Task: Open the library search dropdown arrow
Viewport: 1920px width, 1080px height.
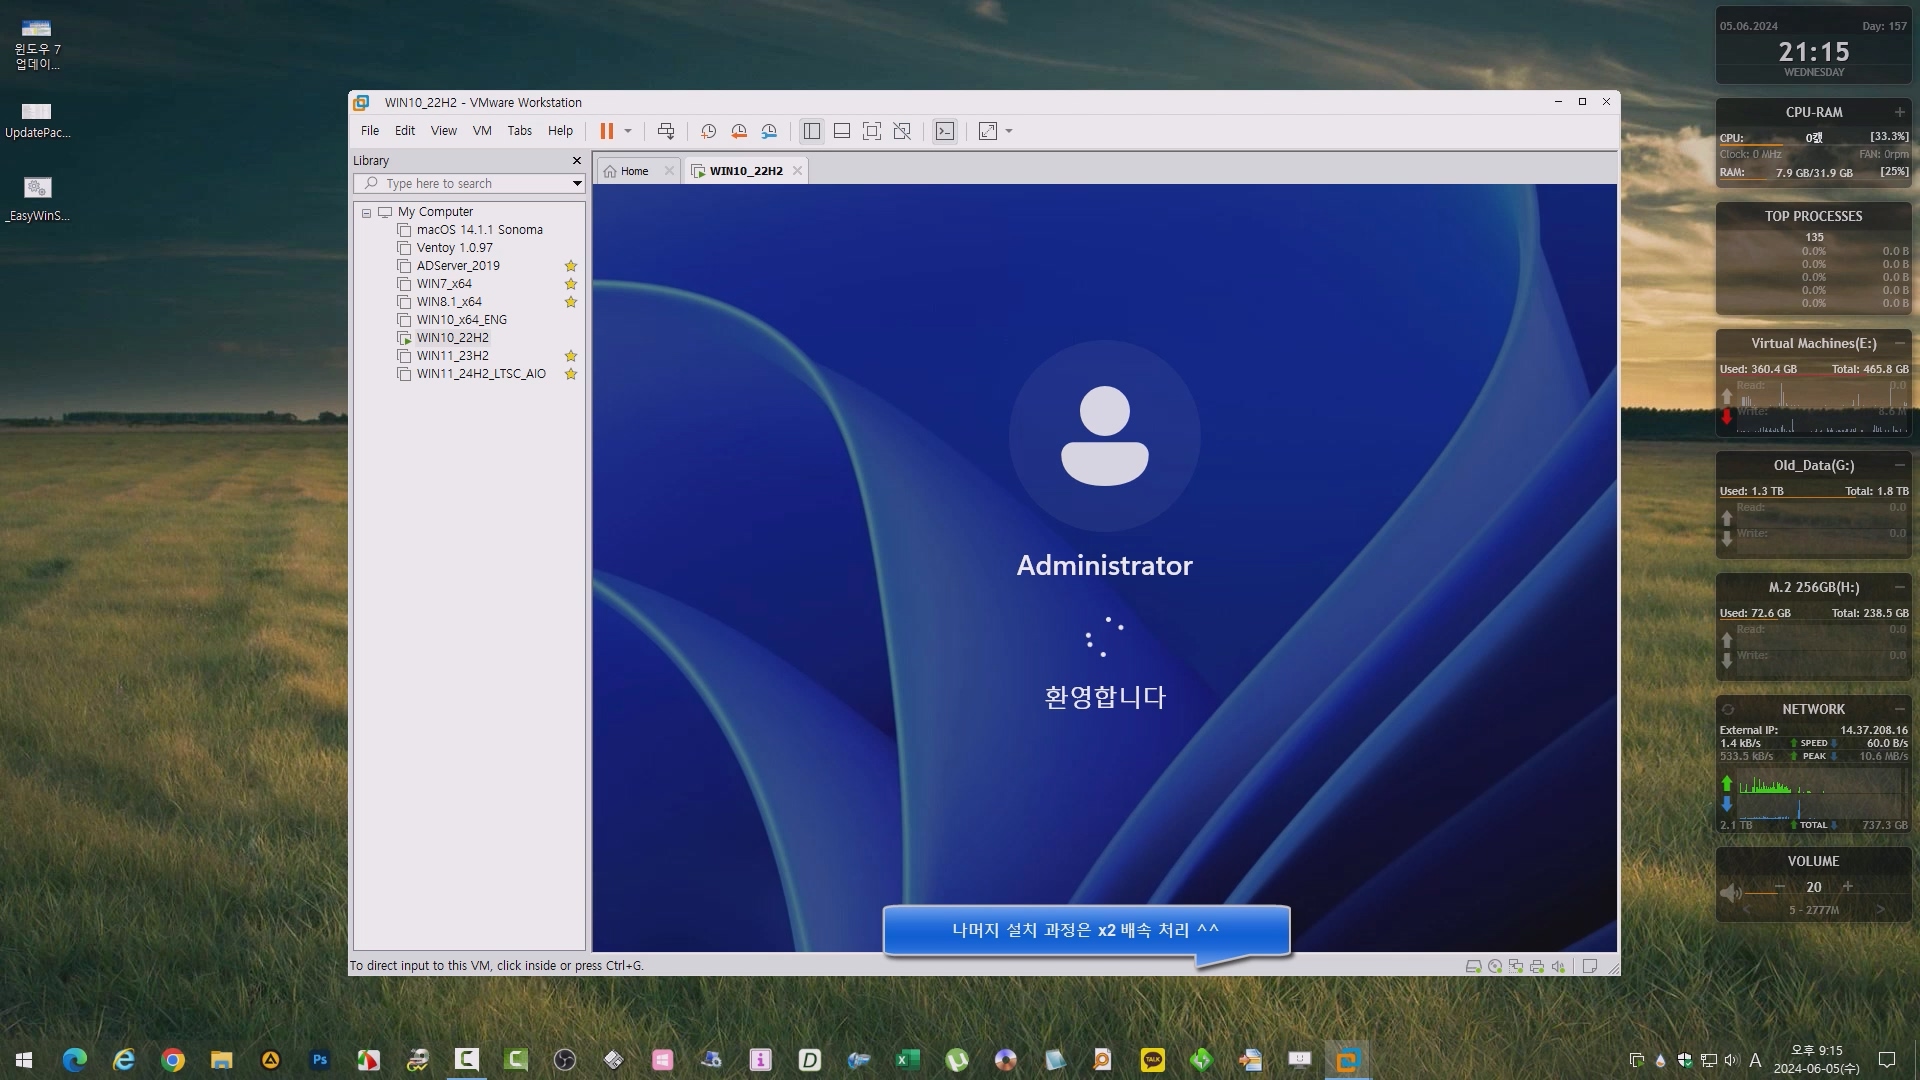Action: (577, 183)
